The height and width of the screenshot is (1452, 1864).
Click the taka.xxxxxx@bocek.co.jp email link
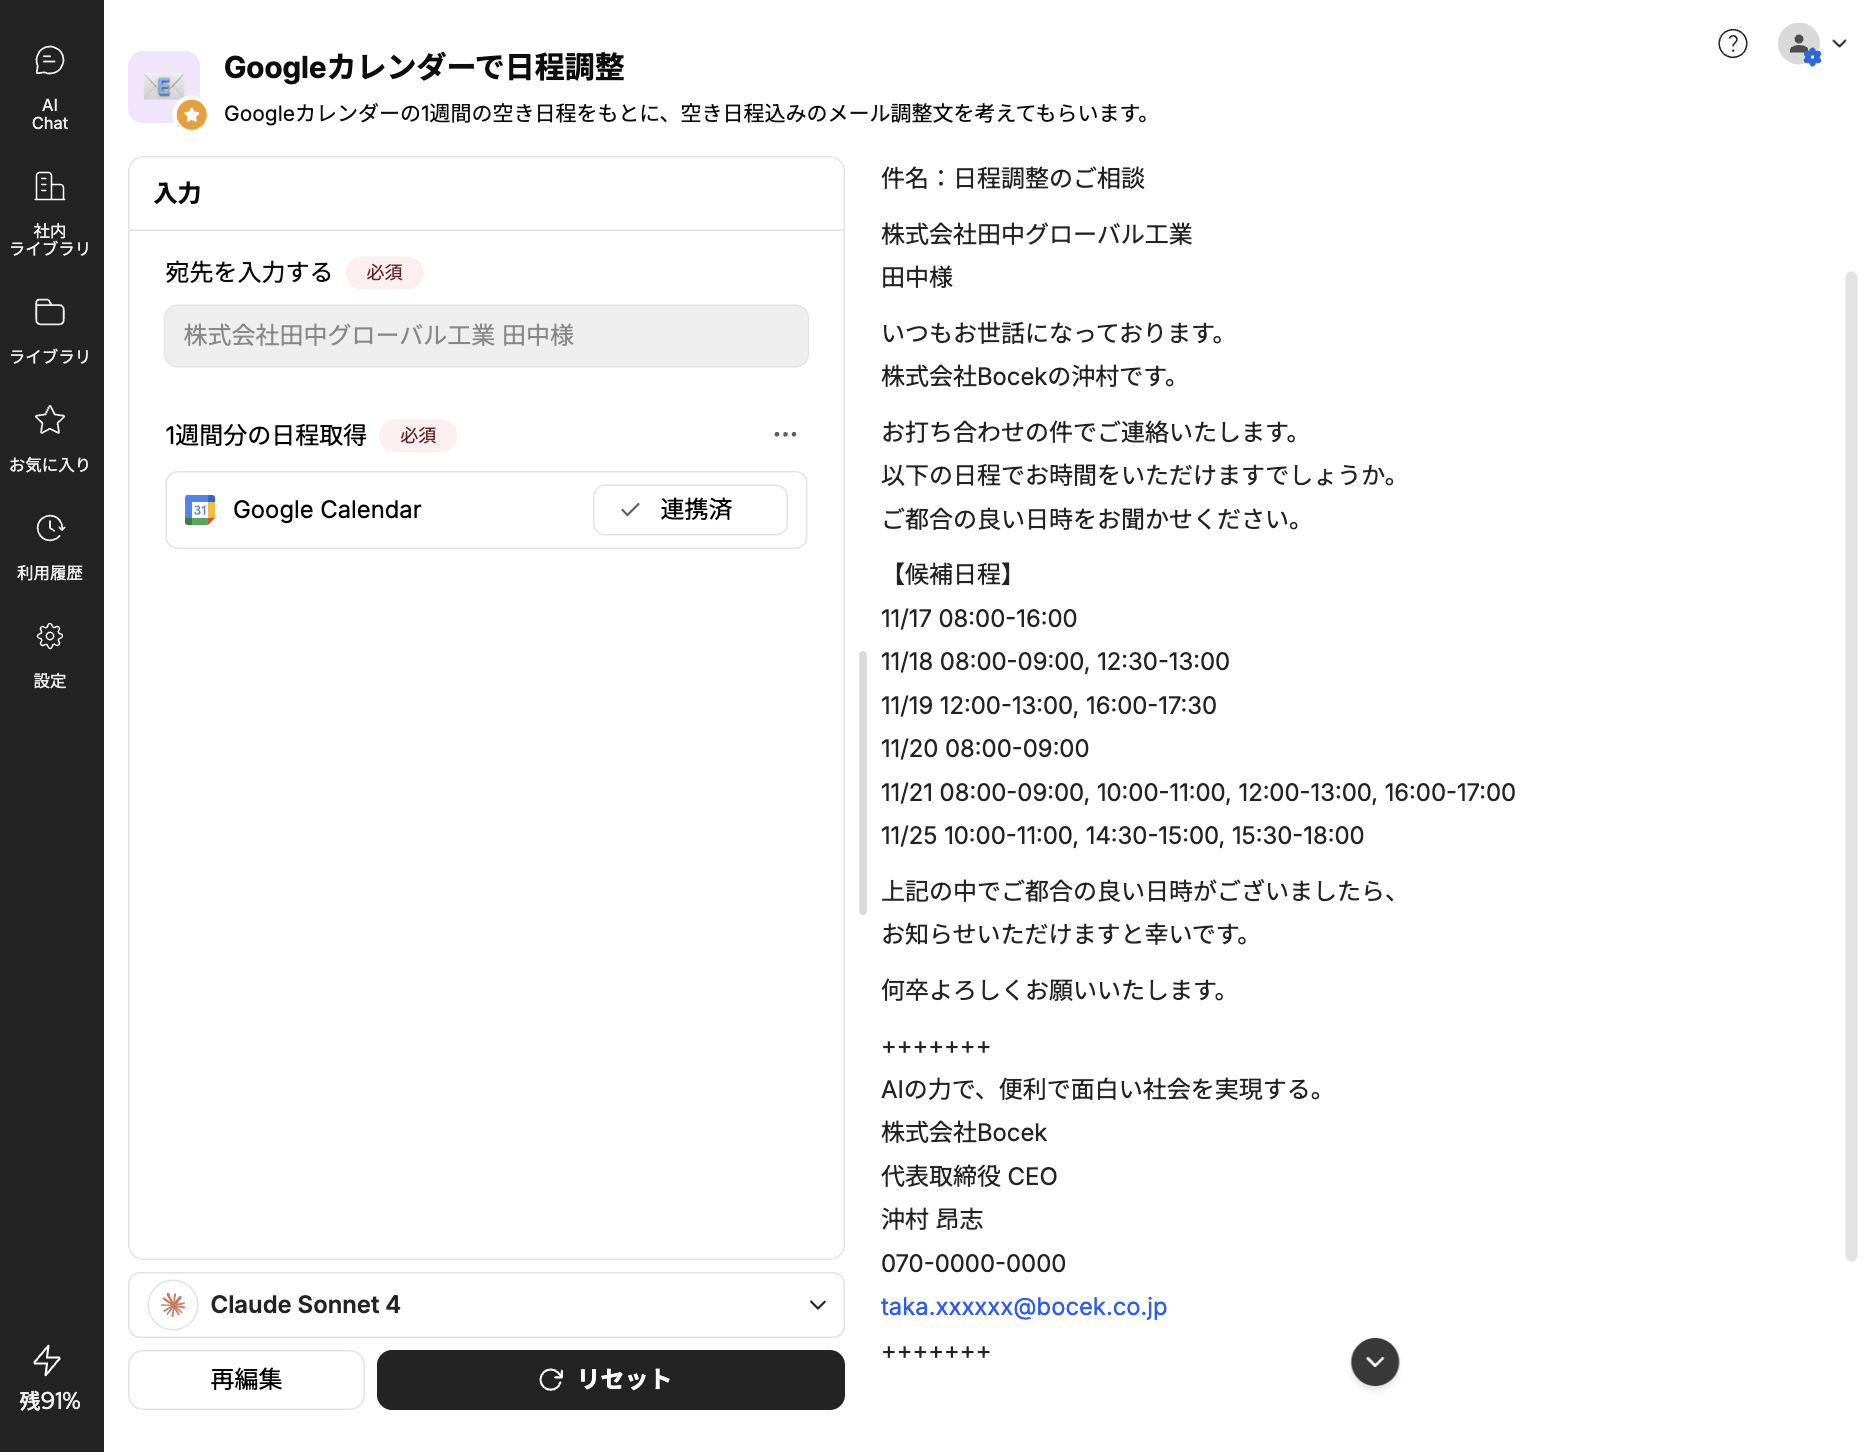coord(1023,1307)
